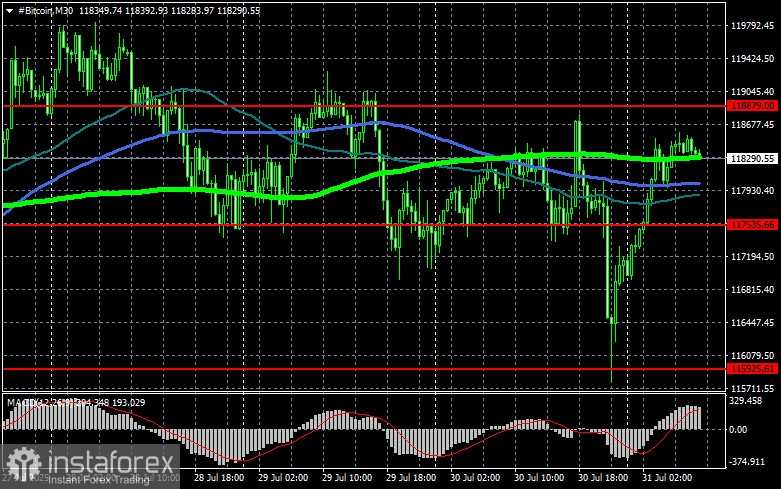Viewport: 781px width, 489px height.
Task: Click the 31 Jul 02:00 time label
Action: tap(667, 478)
